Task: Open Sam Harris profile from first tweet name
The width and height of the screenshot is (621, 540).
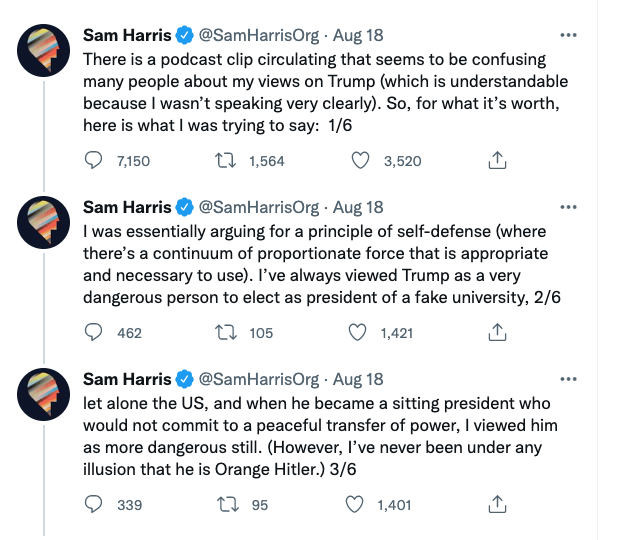Action: click(127, 35)
